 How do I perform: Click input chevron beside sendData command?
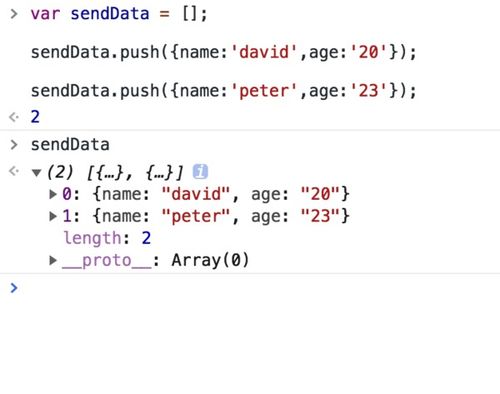(x=14, y=145)
